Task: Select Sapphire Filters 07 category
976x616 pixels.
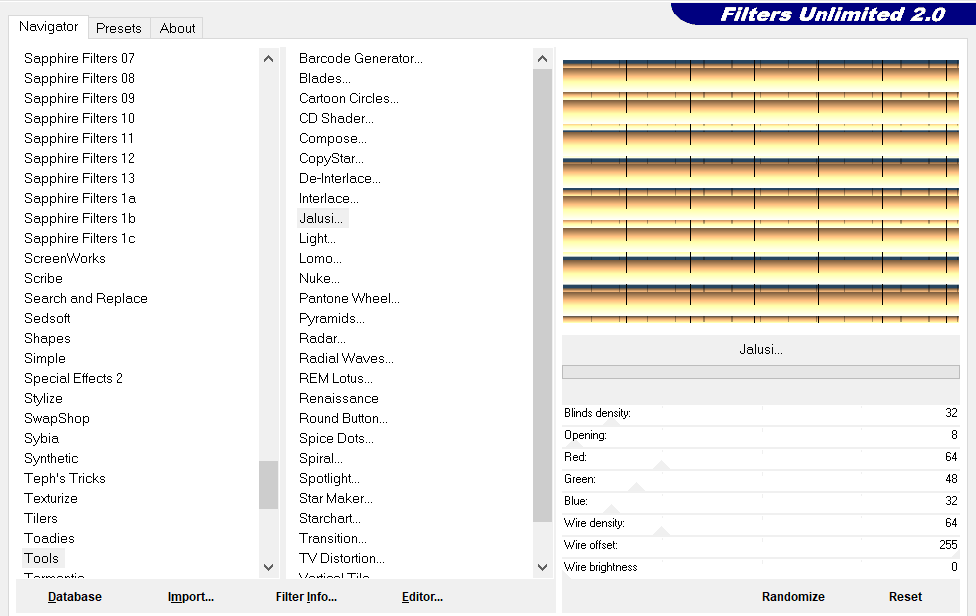Action: [79, 58]
